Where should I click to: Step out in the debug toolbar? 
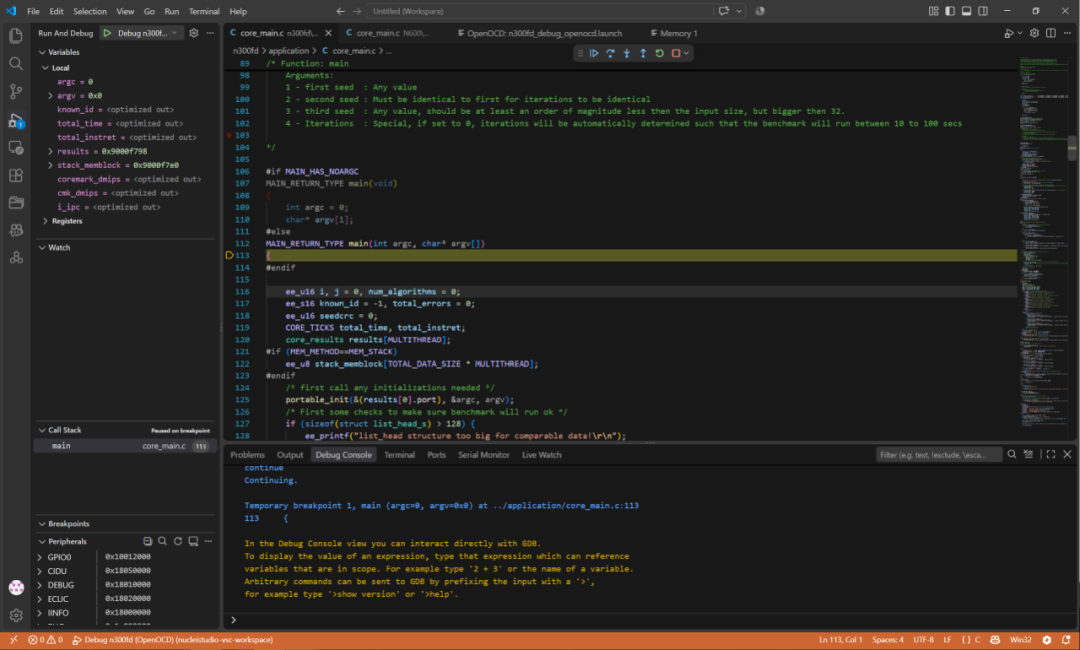643,53
